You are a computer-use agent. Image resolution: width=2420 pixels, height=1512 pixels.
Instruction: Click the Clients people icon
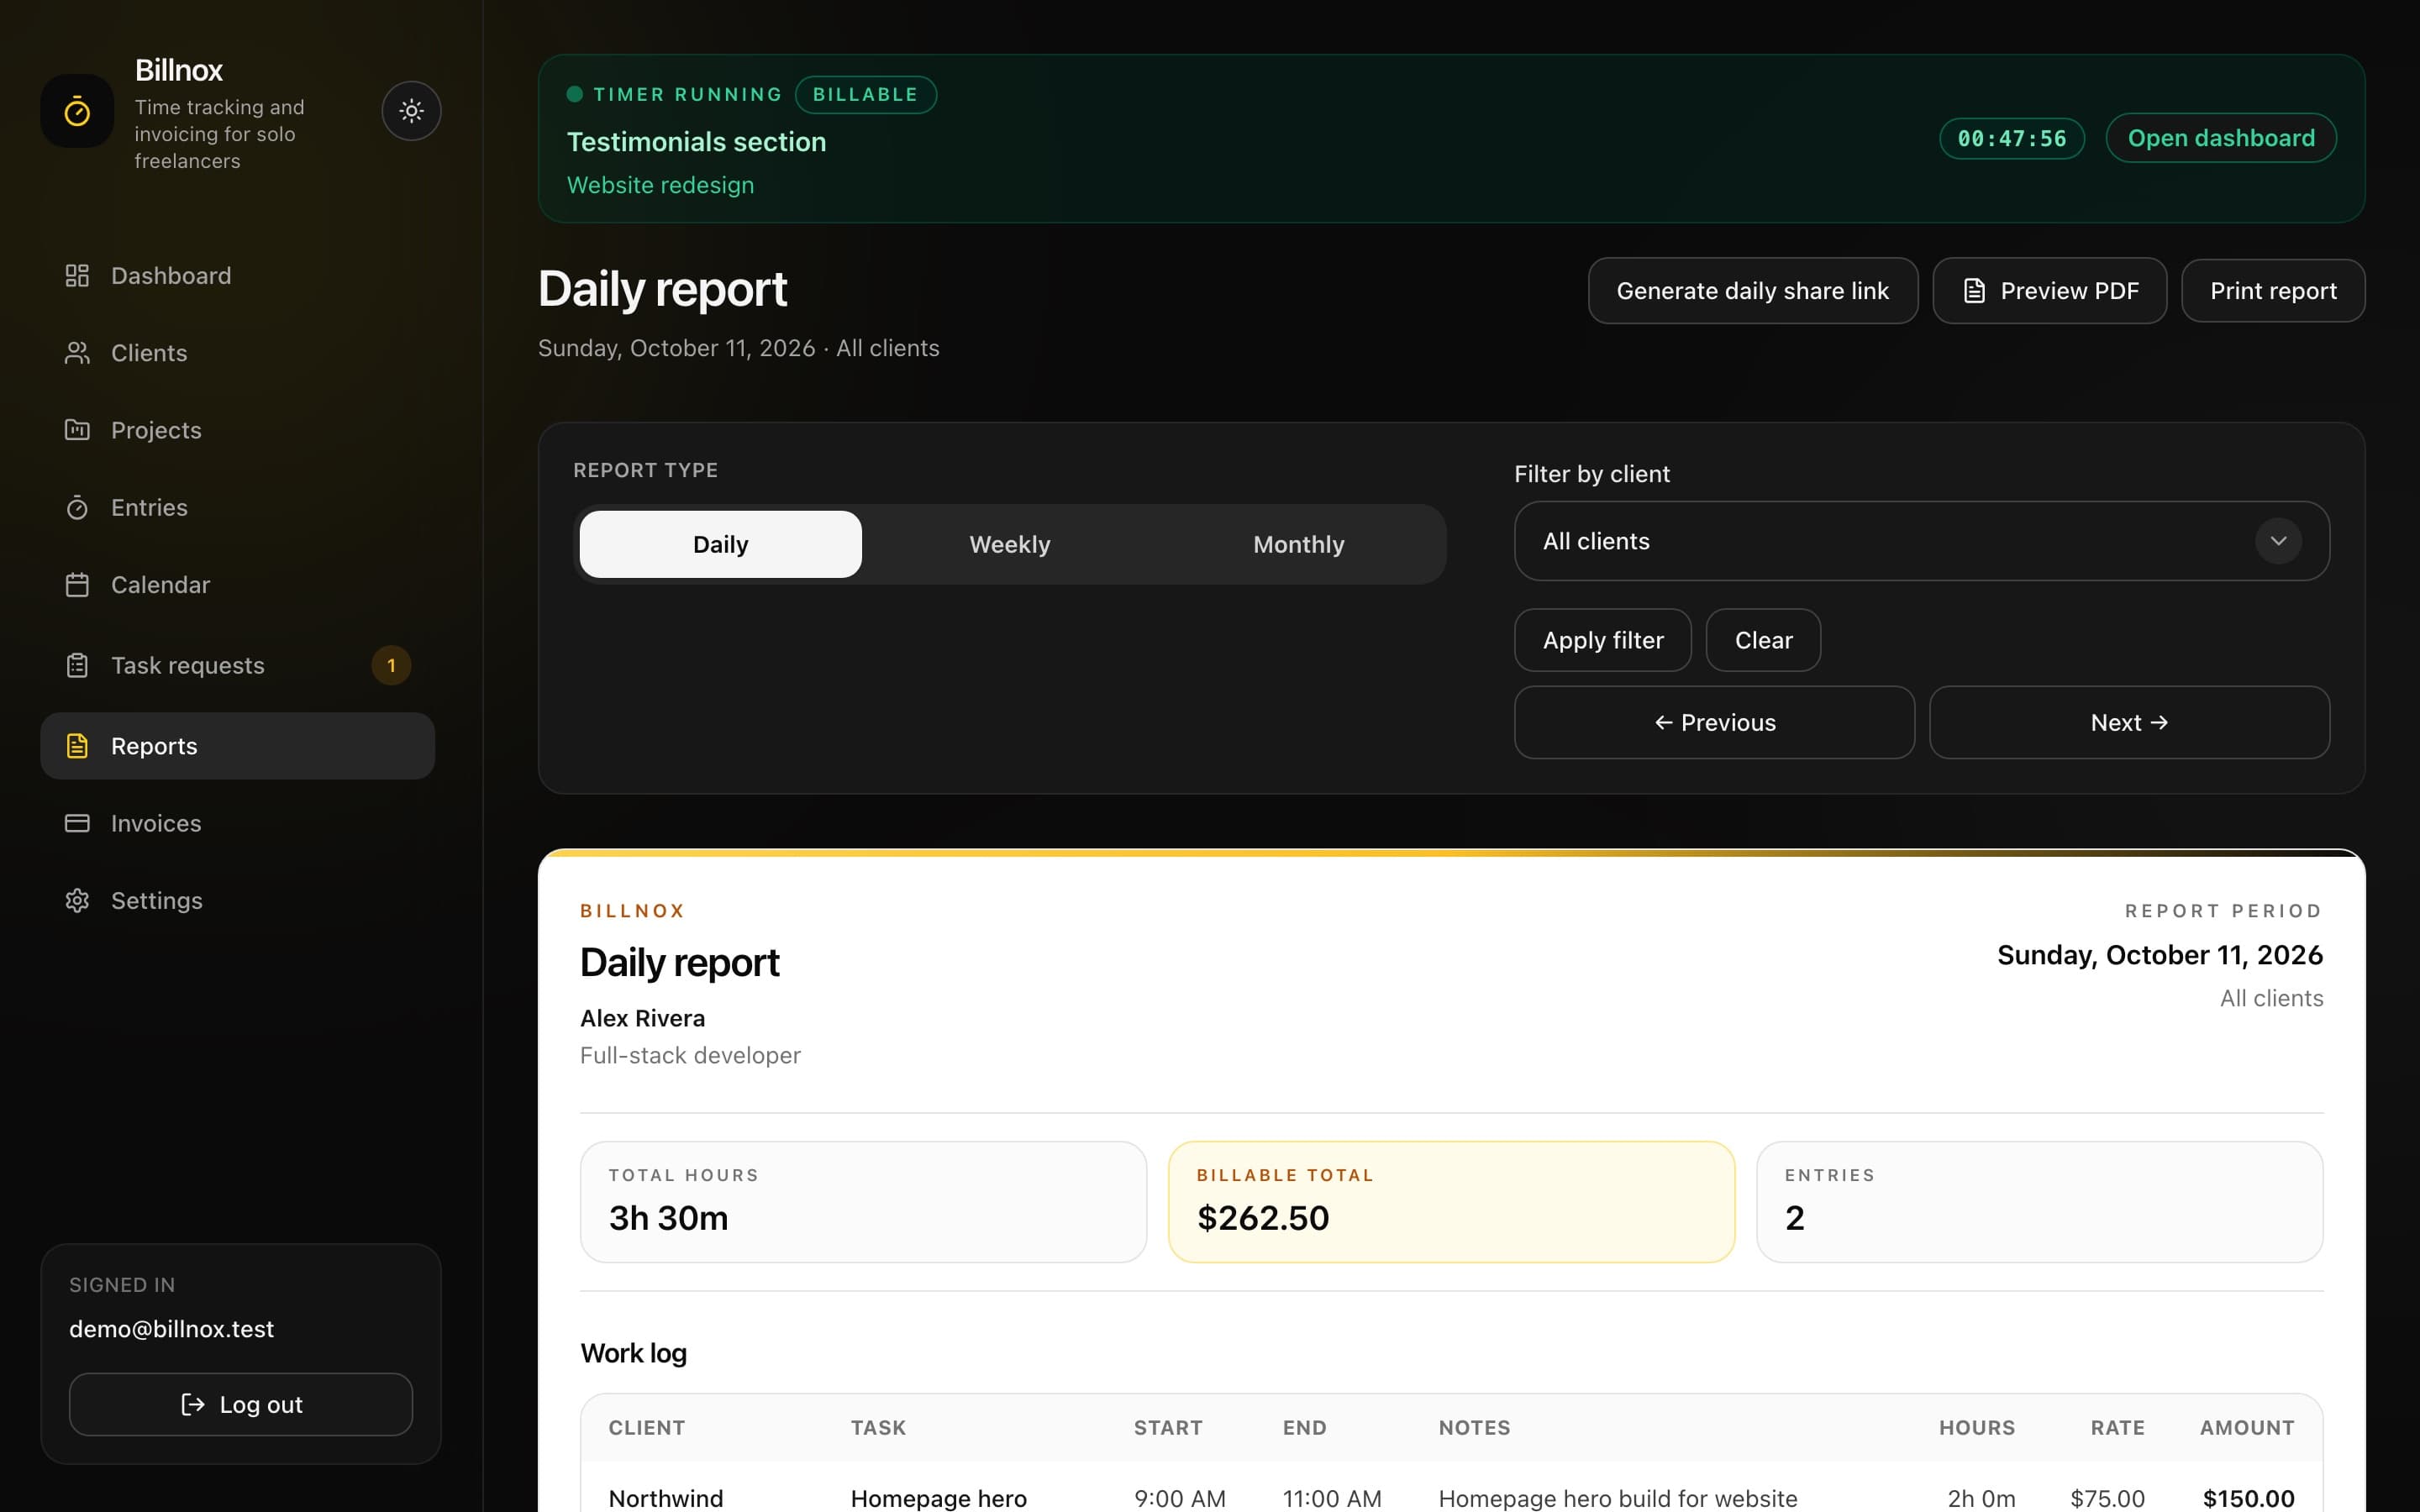coord(77,353)
